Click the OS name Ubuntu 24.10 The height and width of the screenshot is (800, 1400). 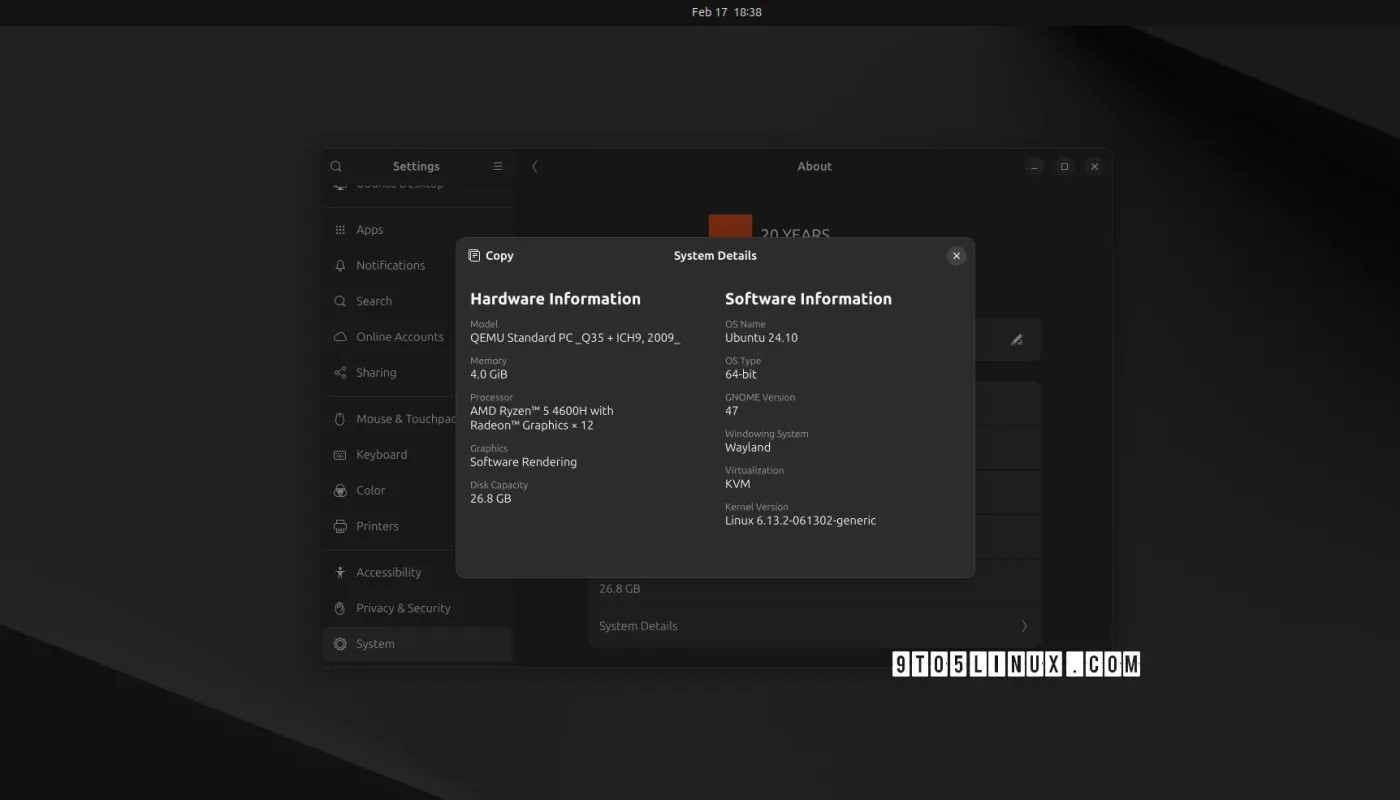pos(761,338)
